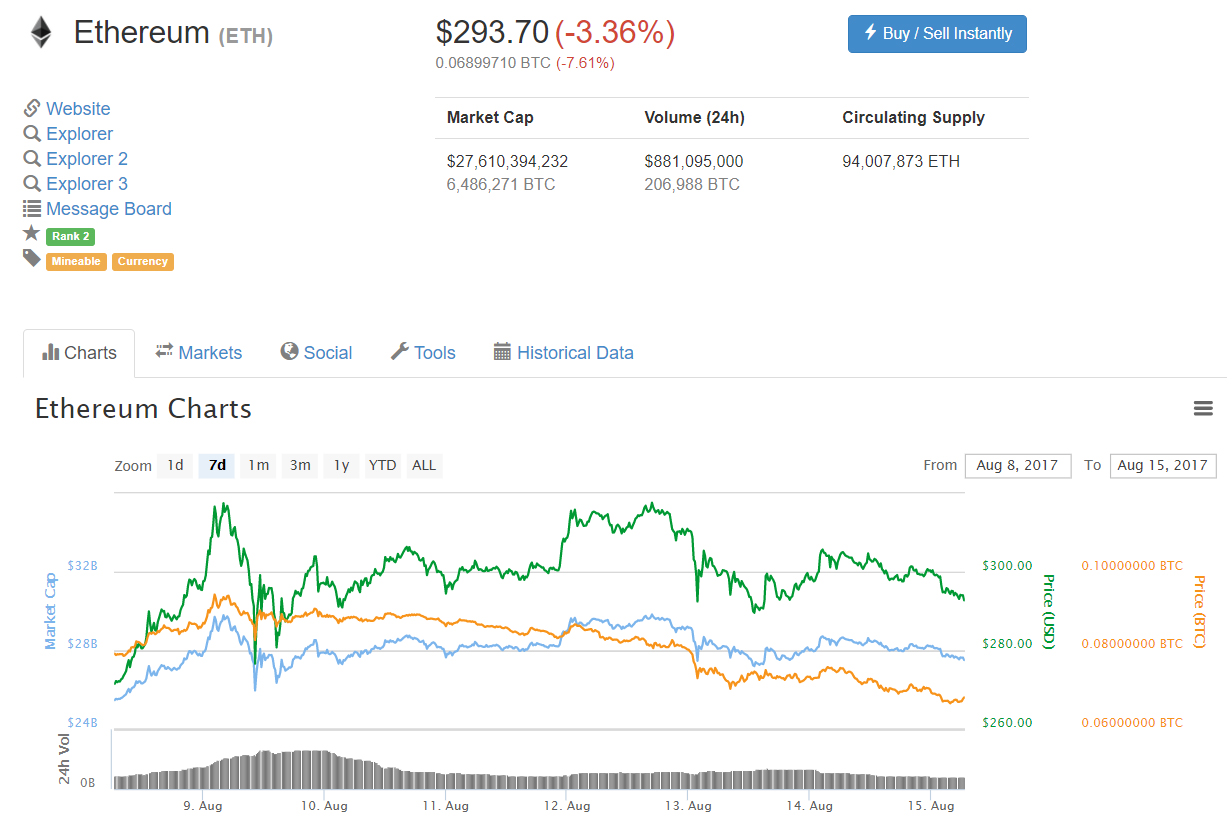This screenshot has height=827, width=1232.
Task: Set chart zoom to 1d
Action: [x=175, y=465]
